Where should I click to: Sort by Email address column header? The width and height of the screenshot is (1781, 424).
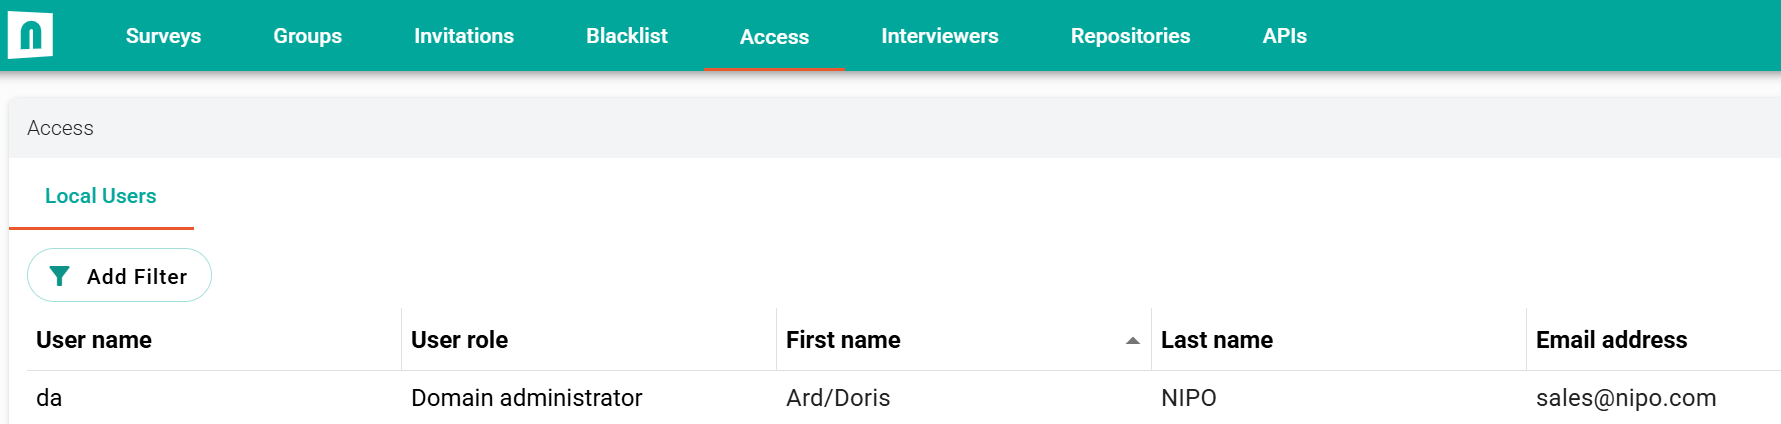click(x=1612, y=340)
